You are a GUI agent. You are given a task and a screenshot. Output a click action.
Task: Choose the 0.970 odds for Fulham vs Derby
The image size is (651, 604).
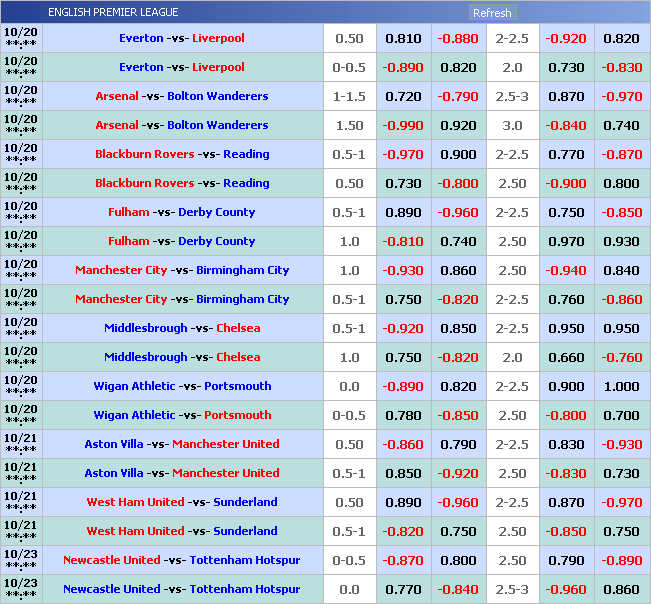pyautogui.click(x=566, y=242)
